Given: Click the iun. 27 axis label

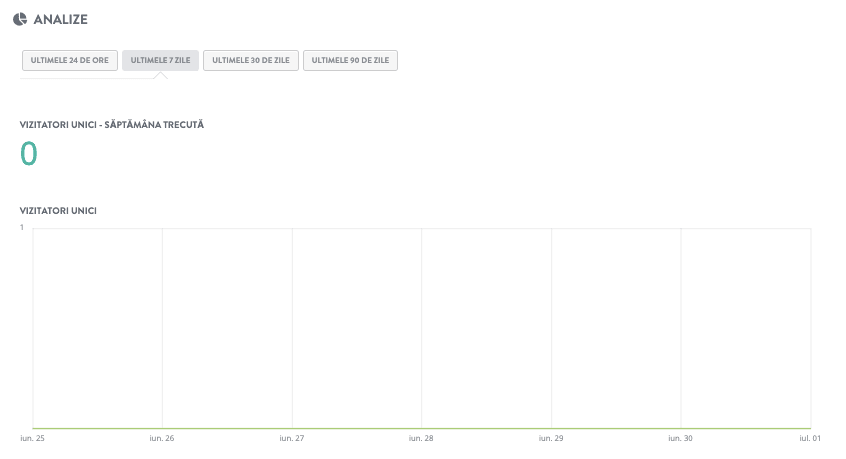Looking at the screenshot, I should point(292,438).
